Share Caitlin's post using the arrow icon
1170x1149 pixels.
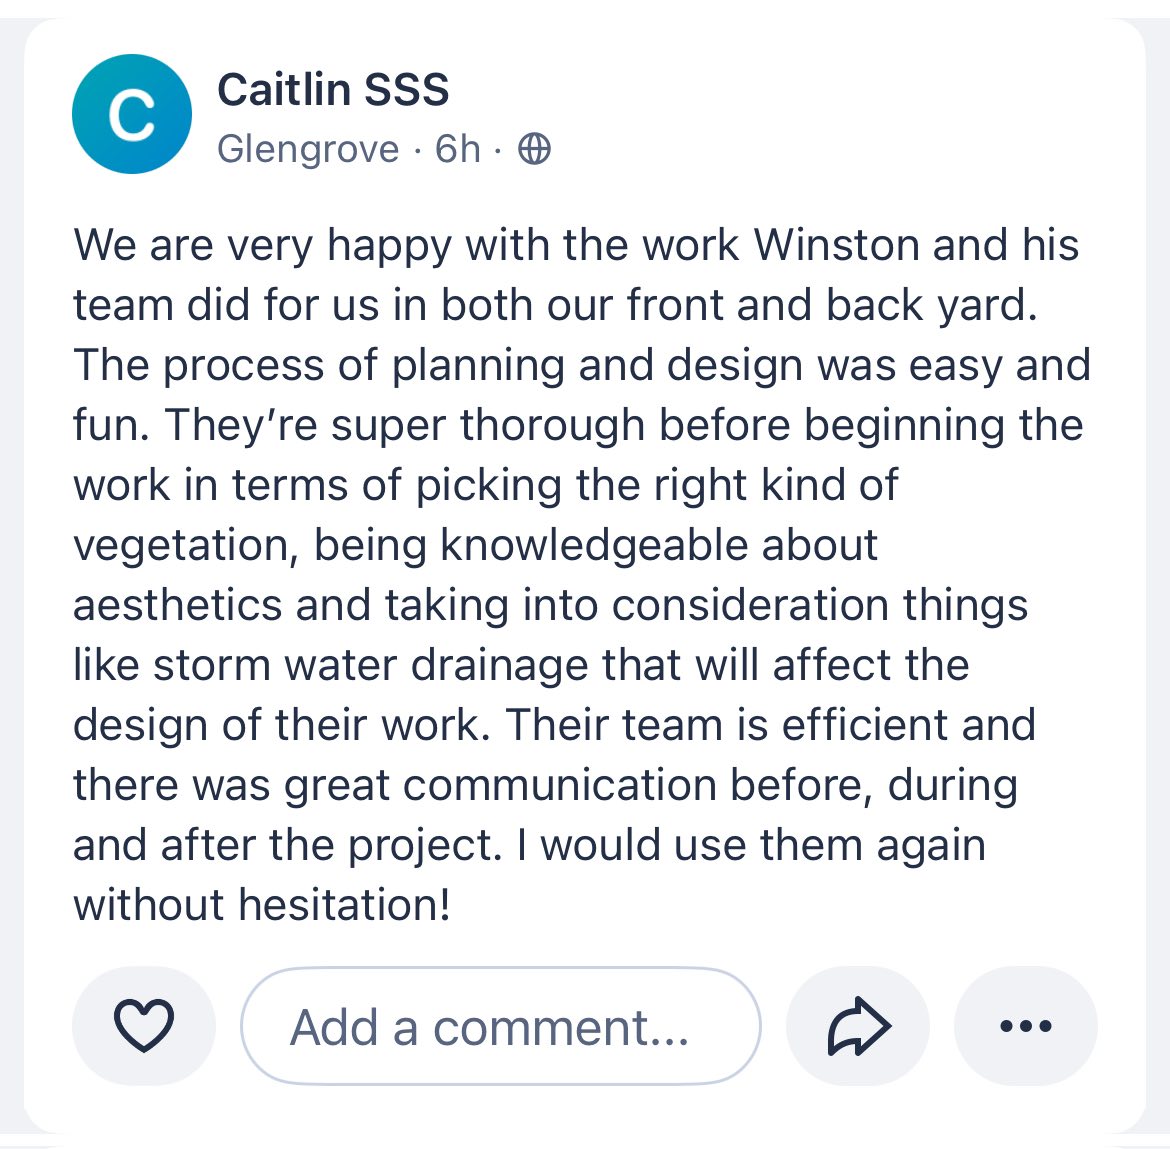858,1026
